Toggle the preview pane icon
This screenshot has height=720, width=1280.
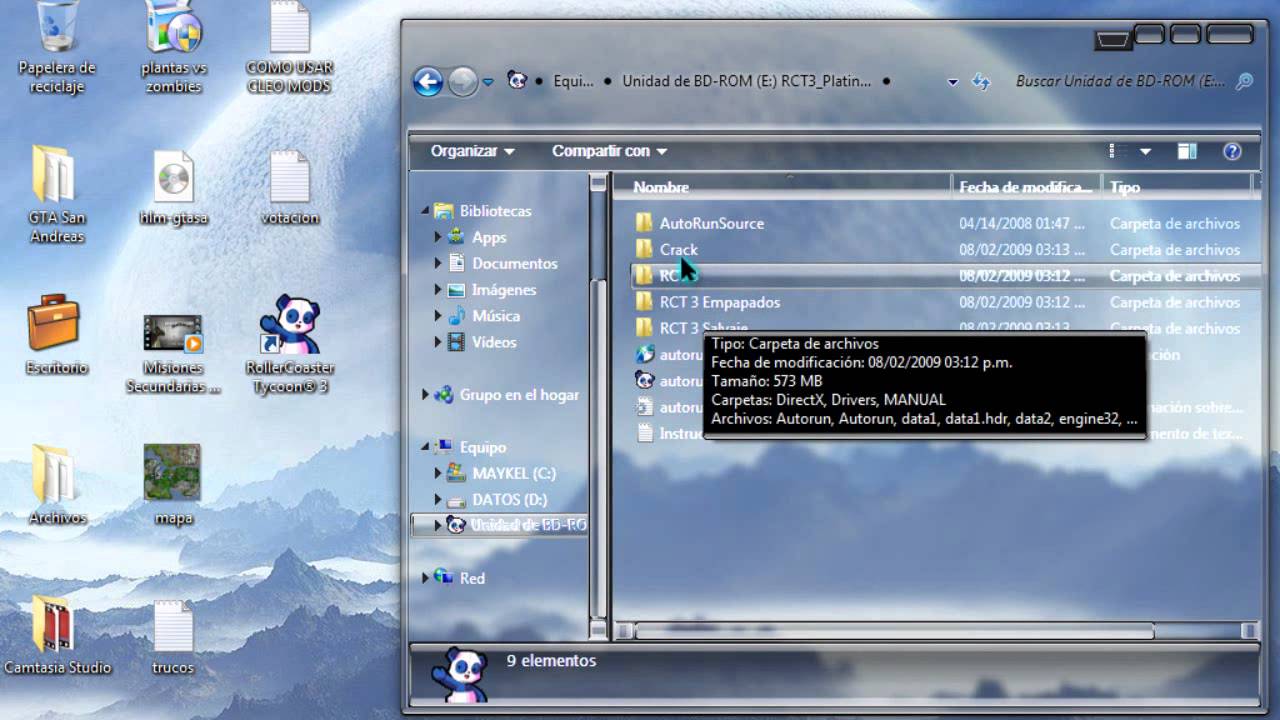point(1187,151)
